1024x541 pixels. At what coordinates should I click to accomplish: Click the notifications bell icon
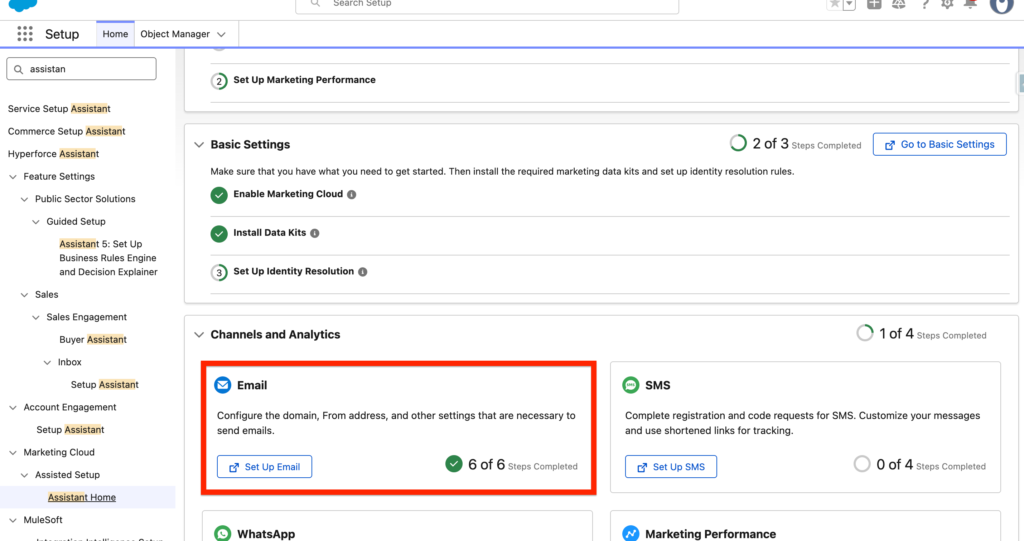(969, 4)
